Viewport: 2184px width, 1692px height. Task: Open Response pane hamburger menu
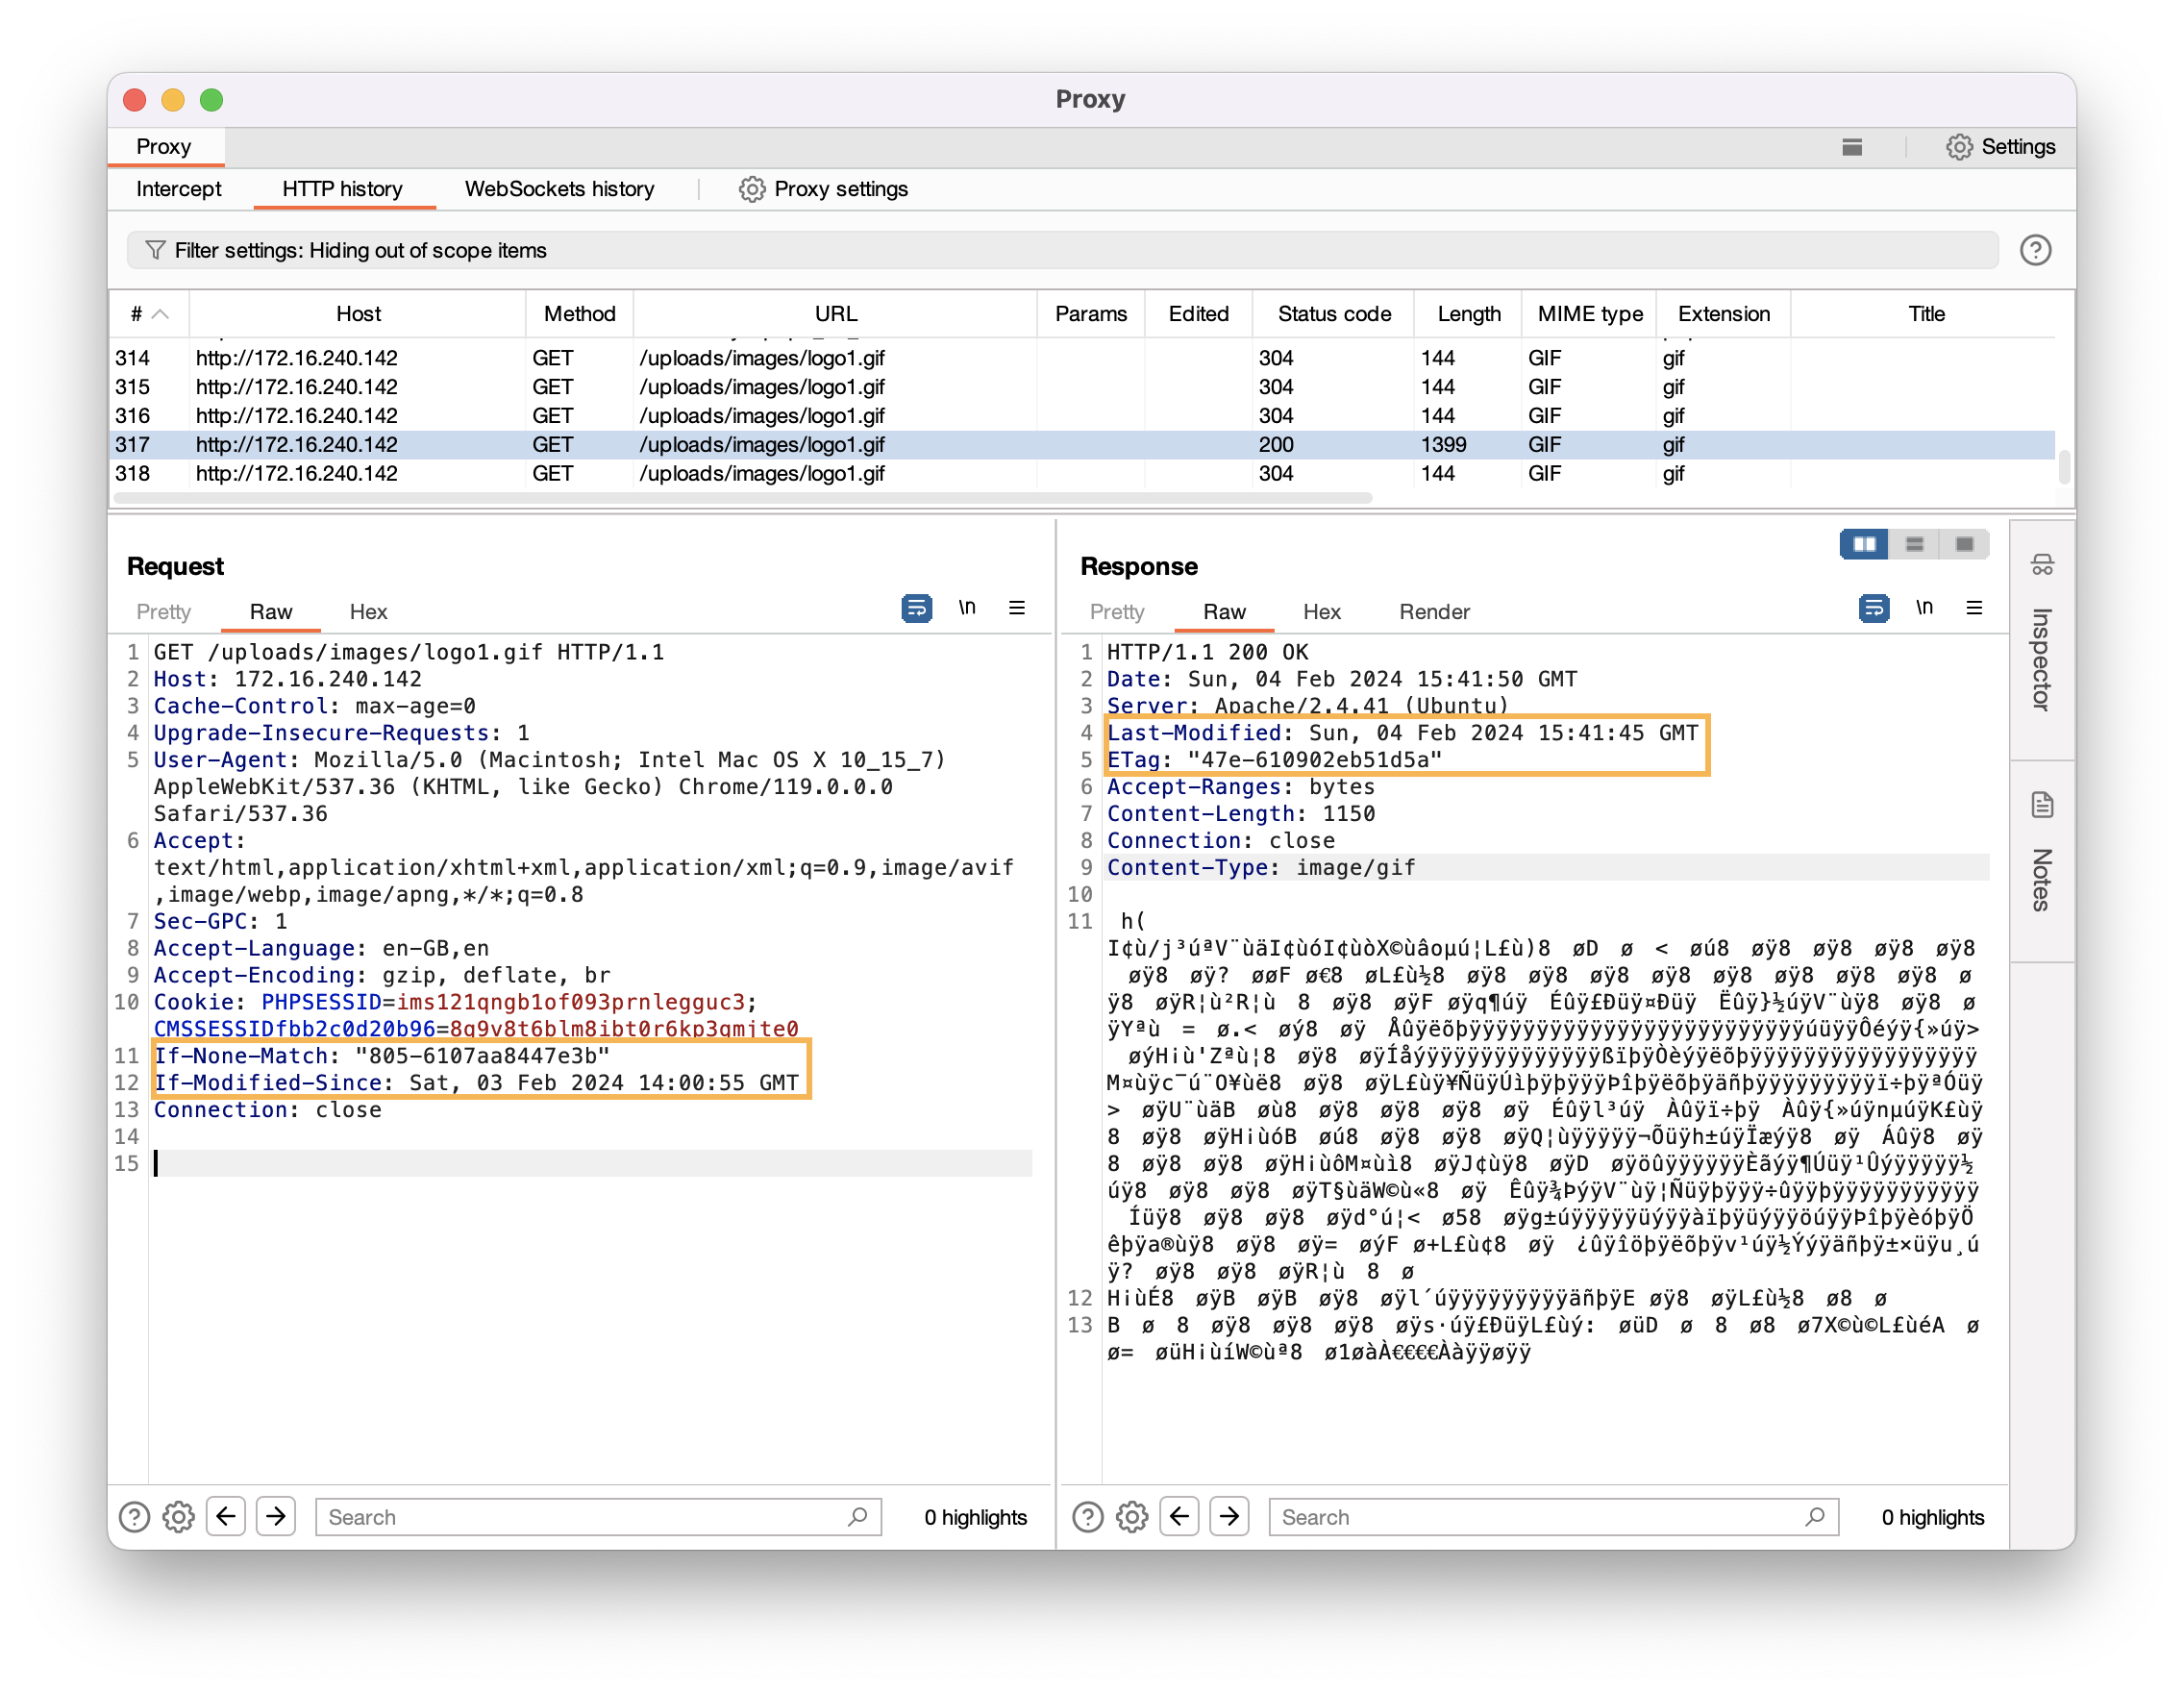pos(1974,608)
